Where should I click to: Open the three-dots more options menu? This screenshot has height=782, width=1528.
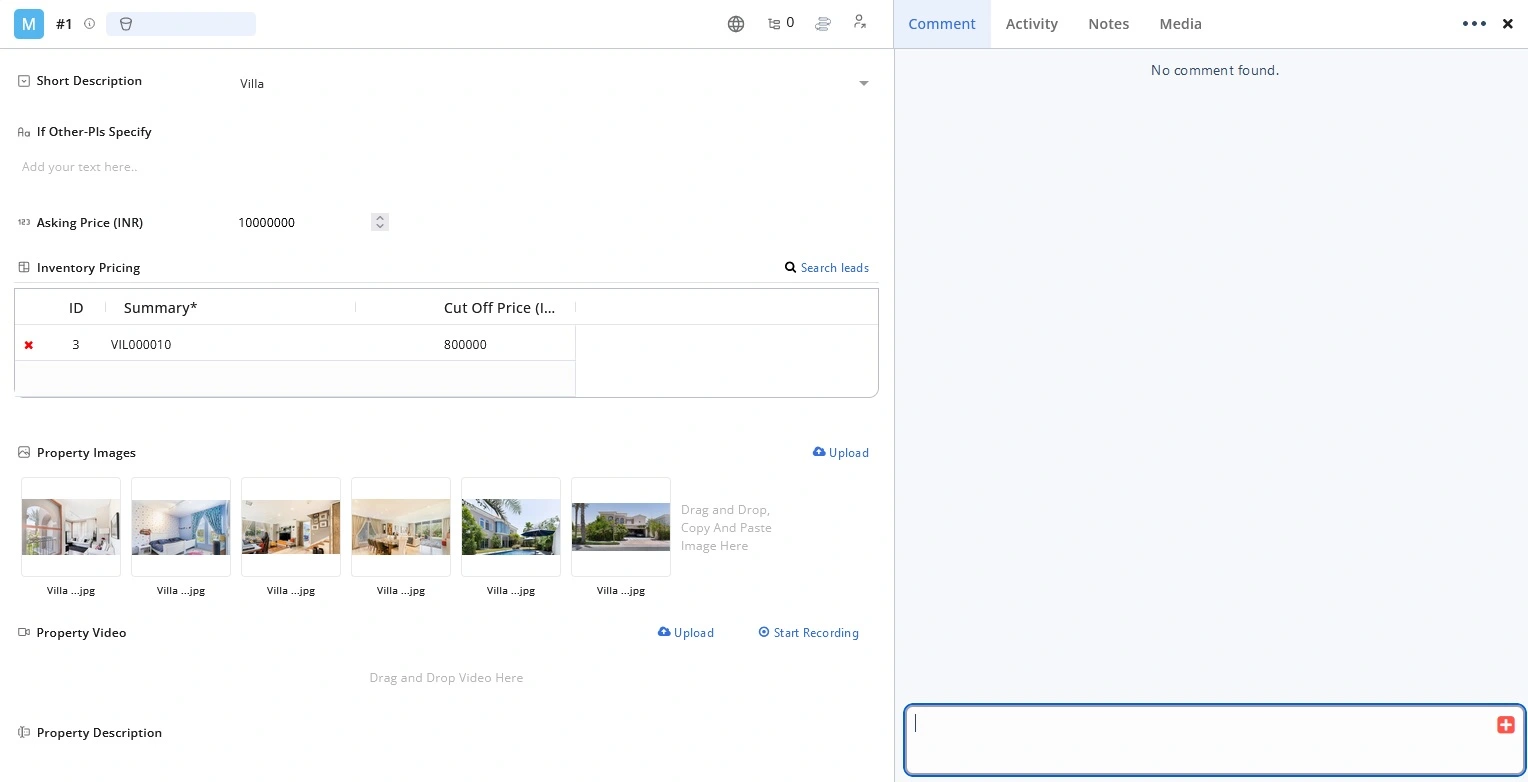click(1474, 24)
